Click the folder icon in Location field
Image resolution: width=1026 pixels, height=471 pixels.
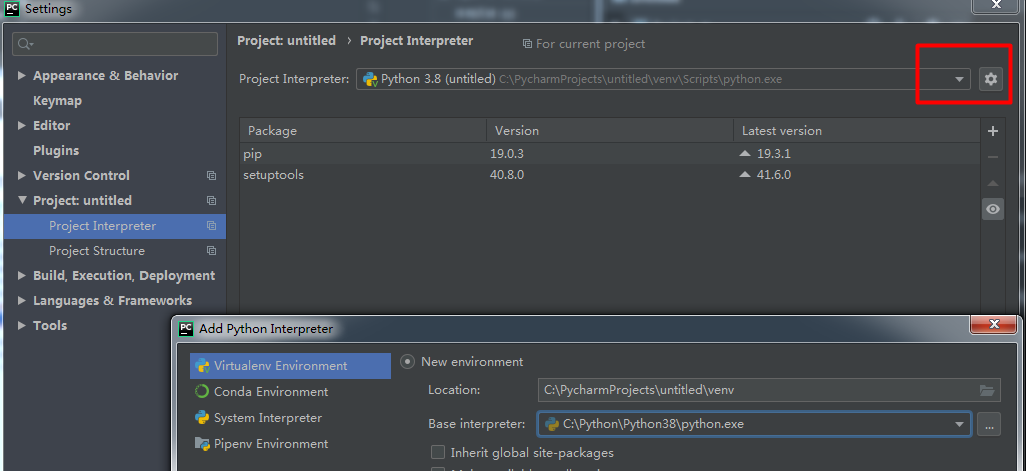click(x=987, y=390)
